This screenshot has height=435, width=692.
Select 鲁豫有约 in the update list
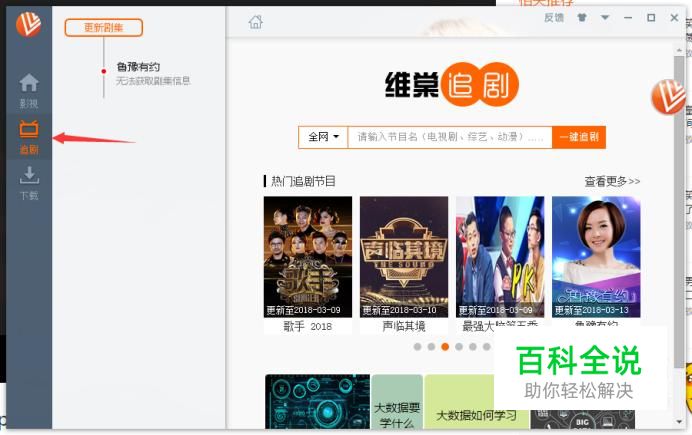(138, 67)
